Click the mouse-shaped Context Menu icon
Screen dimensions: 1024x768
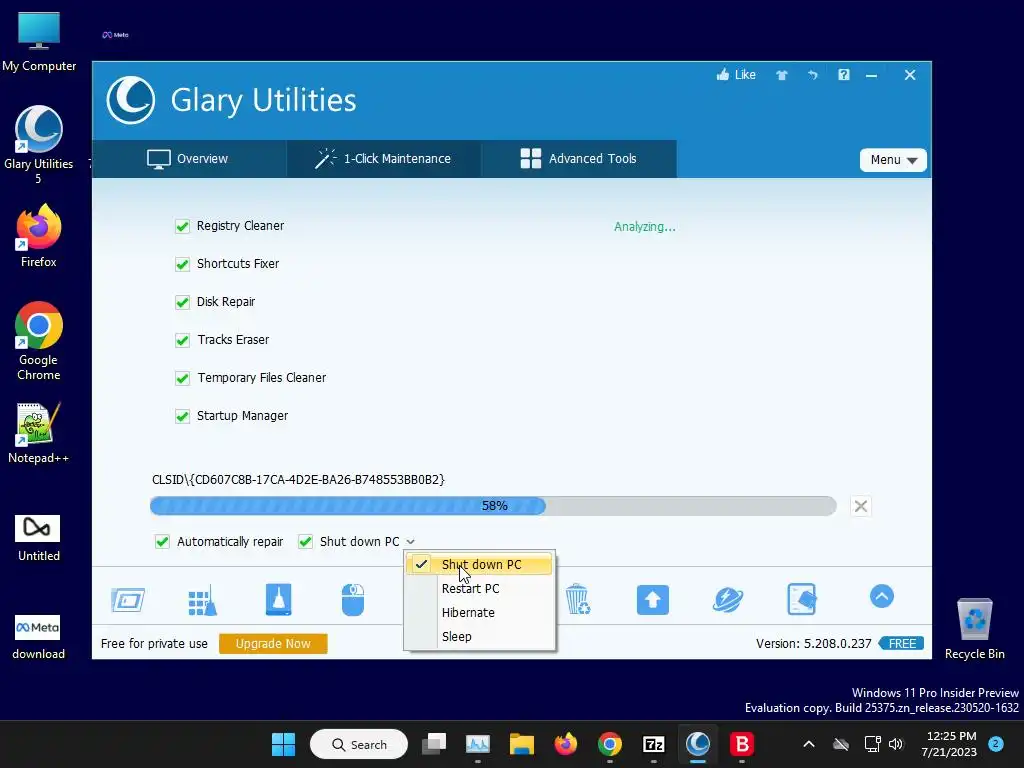tap(353, 600)
